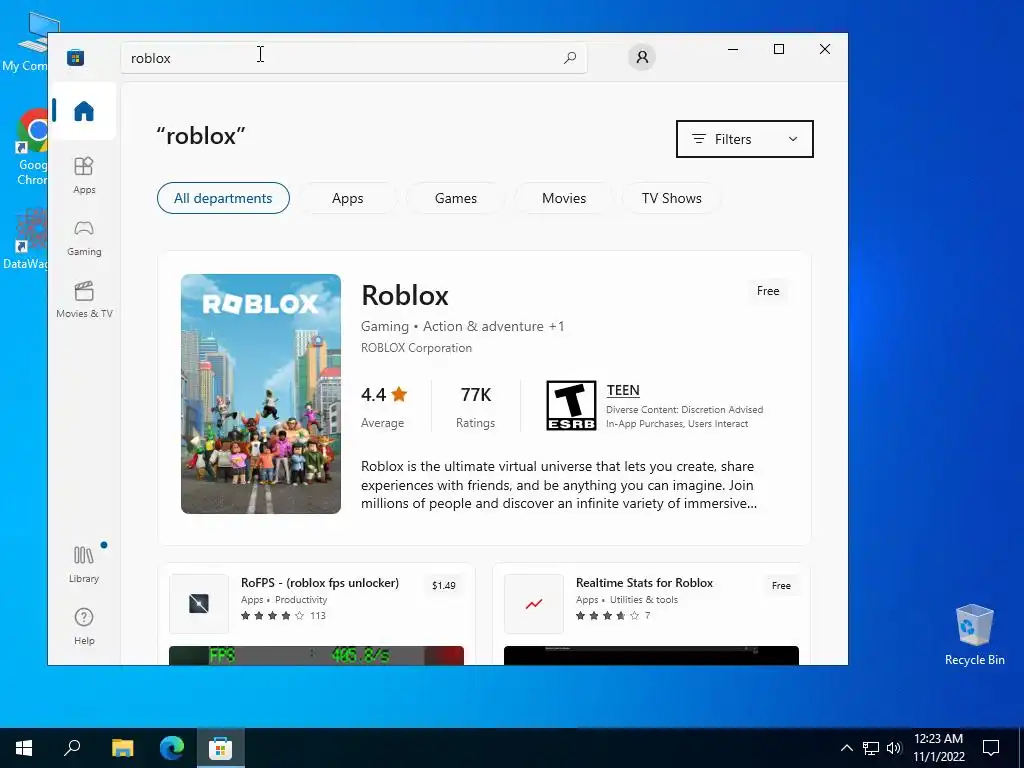Click the RoFPS $1.49 price button
The width and height of the screenshot is (1024, 768).
(x=443, y=586)
